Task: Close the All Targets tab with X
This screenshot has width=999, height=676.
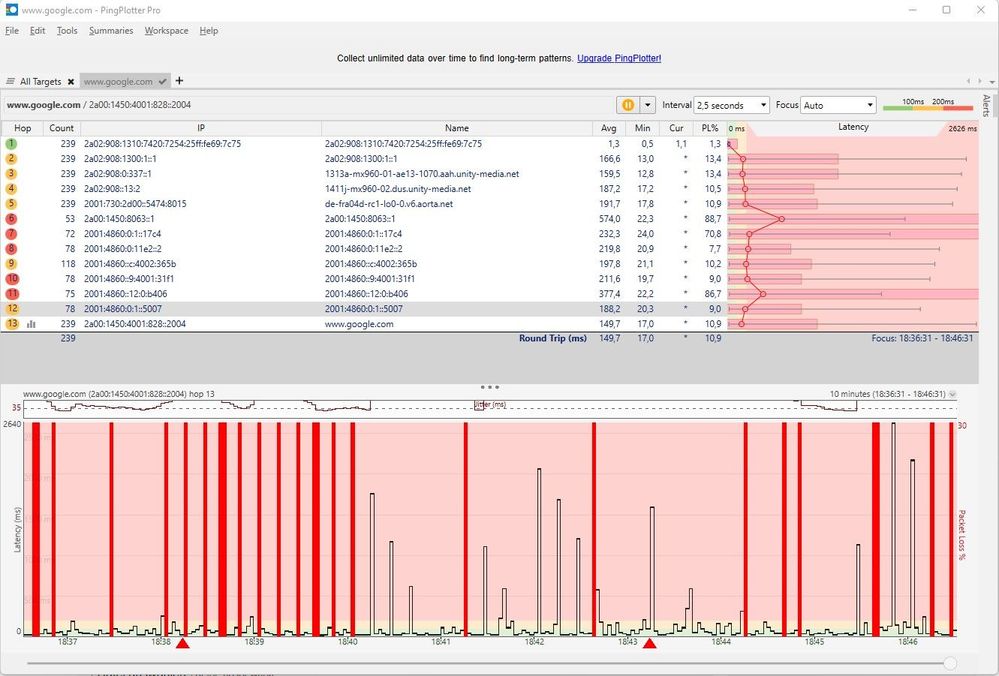Action: [71, 82]
